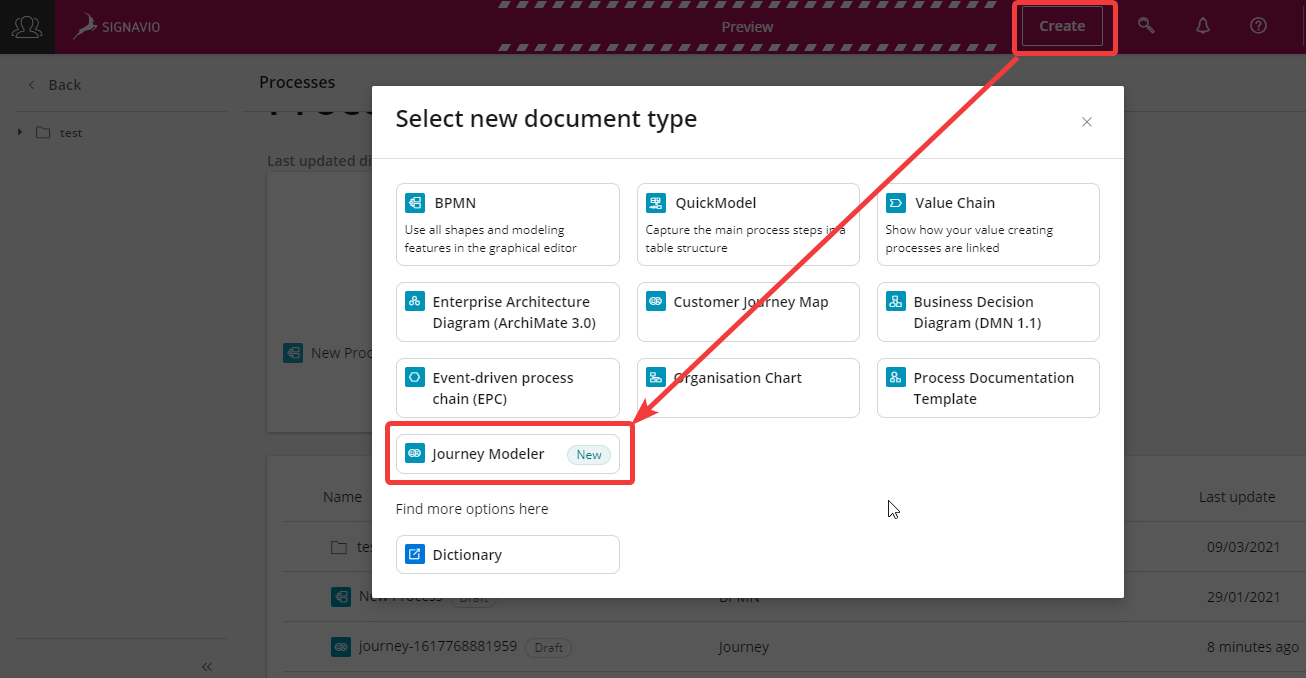1306x678 pixels.
Task: Sort by Name column header
Action: coord(342,496)
